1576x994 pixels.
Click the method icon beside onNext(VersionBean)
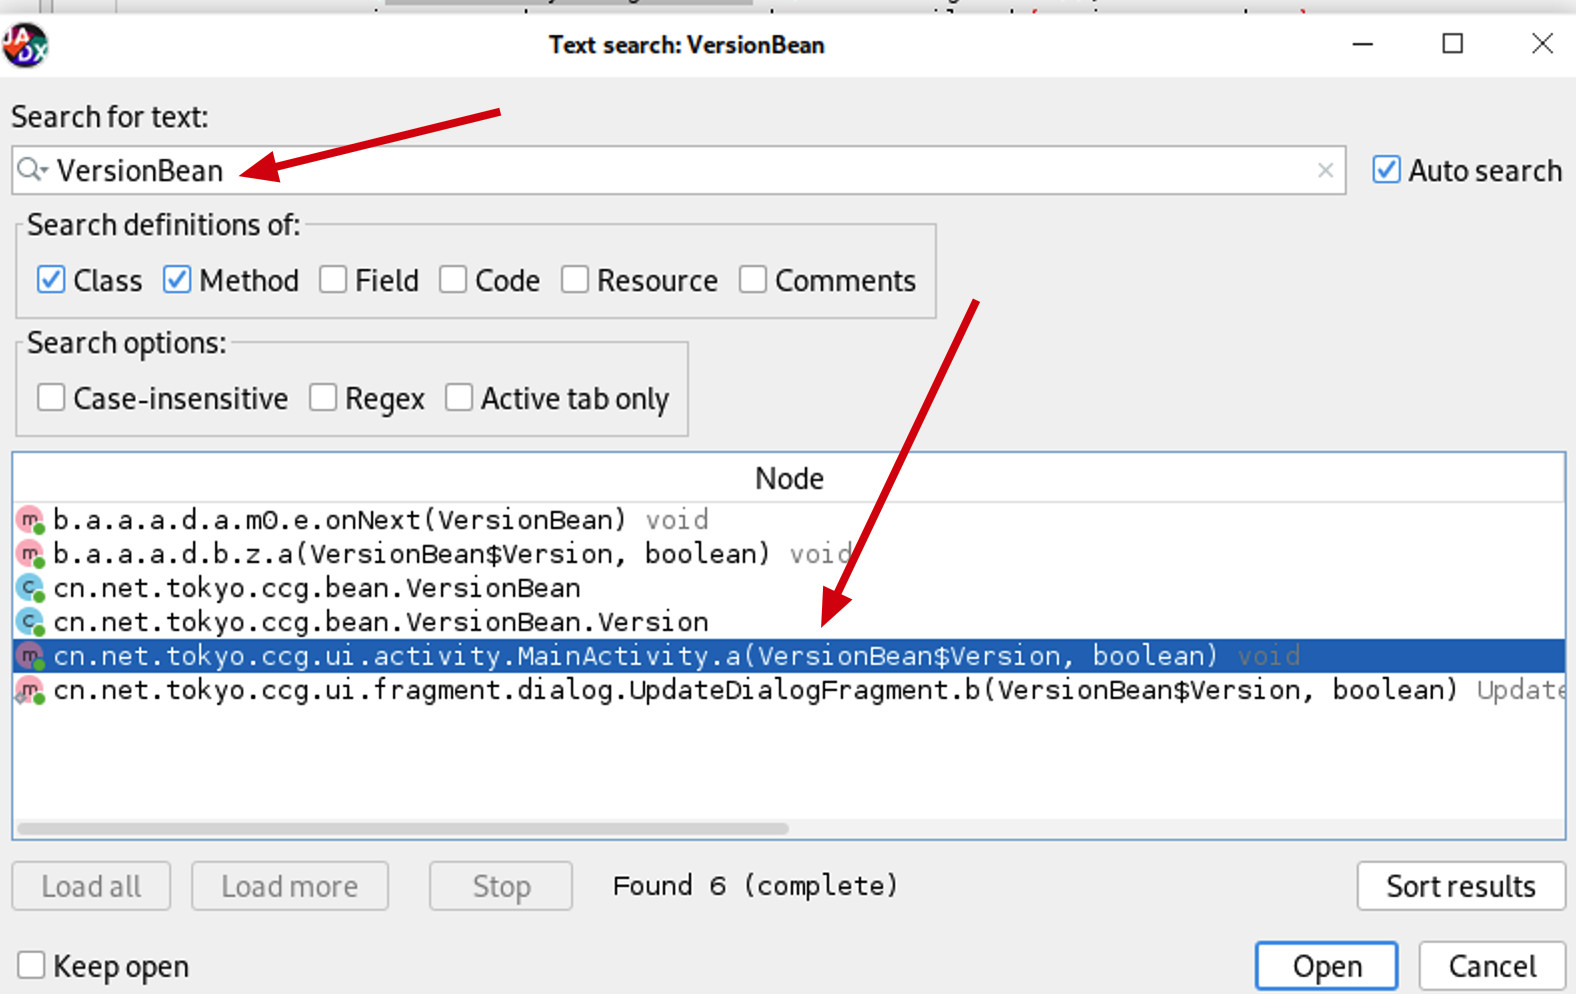coord(31,520)
